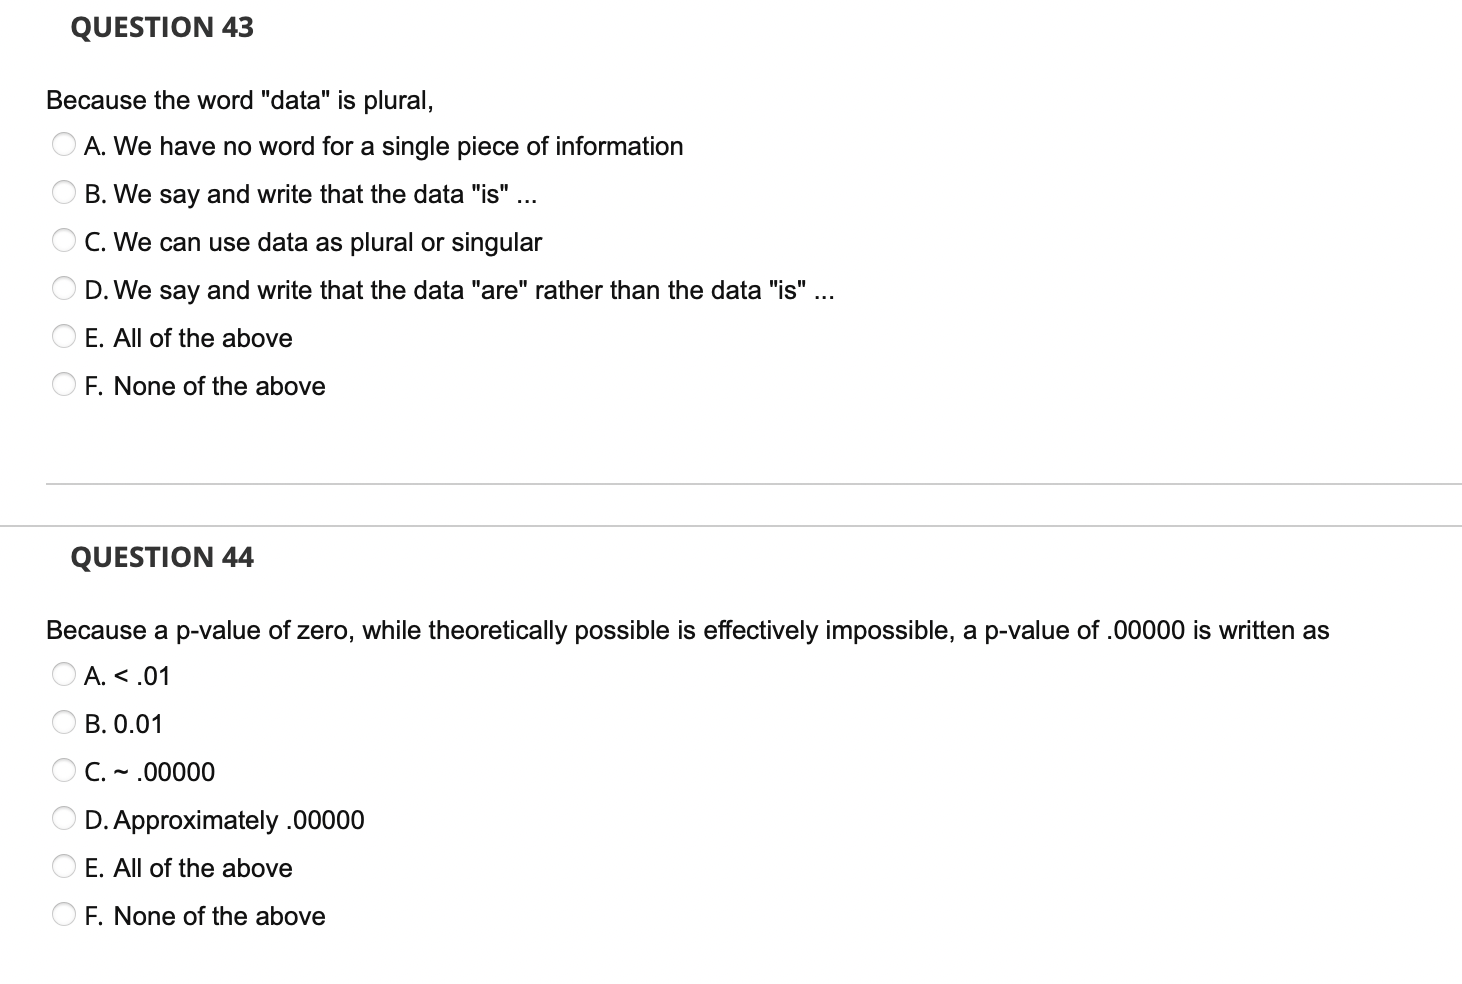Screen dimensions: 1462x984
Task: Click the QUESTION 43 heading
Action: [162, 27]
